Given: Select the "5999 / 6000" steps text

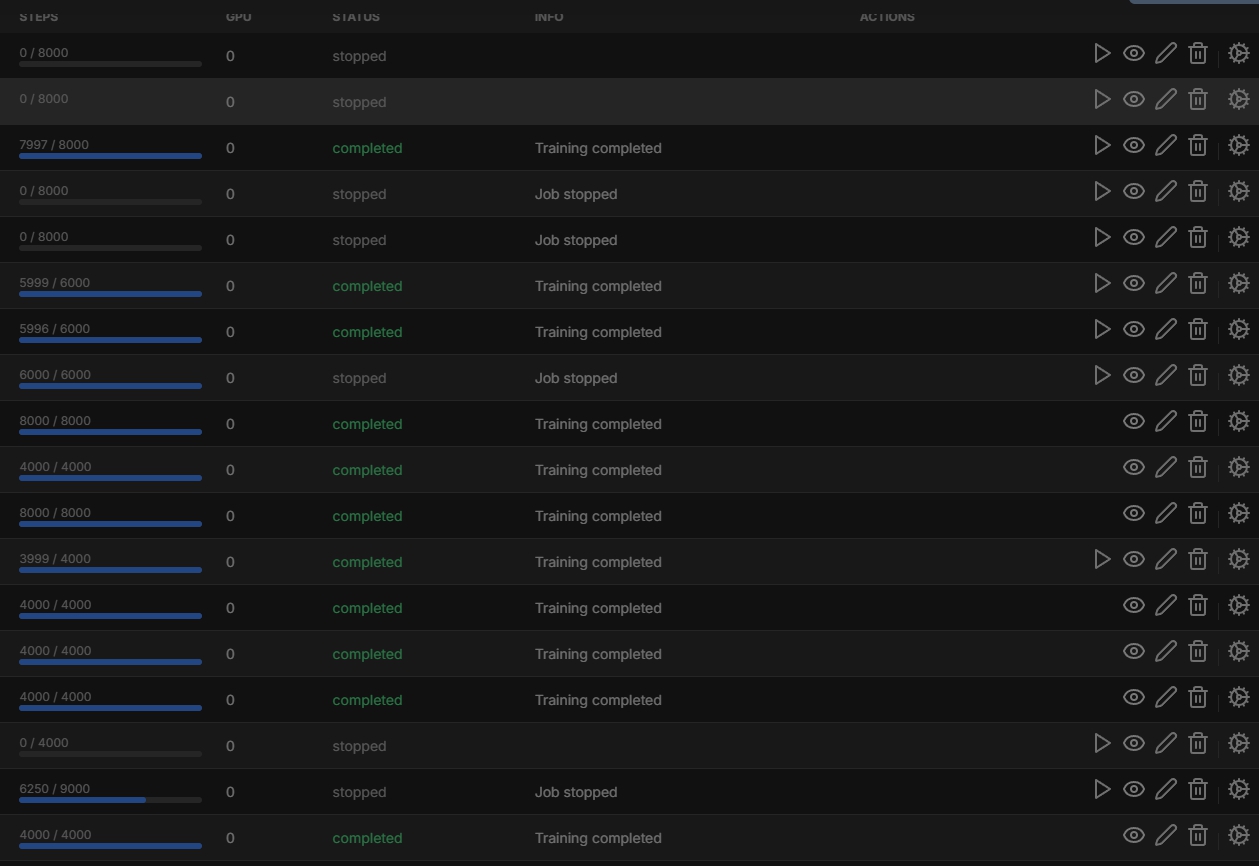Looking at the screenshot, I should [54, 282].
